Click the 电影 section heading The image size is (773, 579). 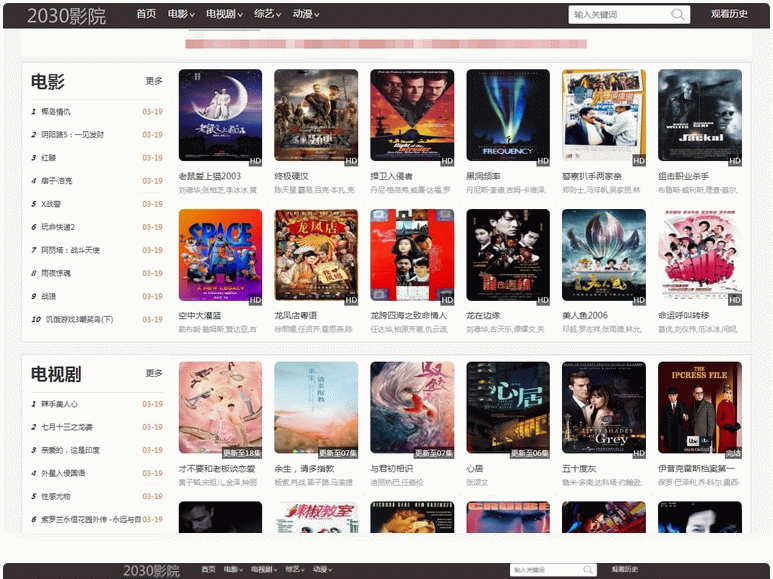(x=48, y=81)
